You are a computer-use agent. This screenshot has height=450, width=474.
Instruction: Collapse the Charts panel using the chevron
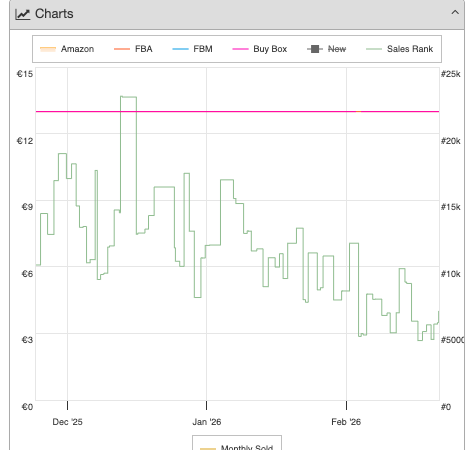pyautogui.click(x=455, y=13)
